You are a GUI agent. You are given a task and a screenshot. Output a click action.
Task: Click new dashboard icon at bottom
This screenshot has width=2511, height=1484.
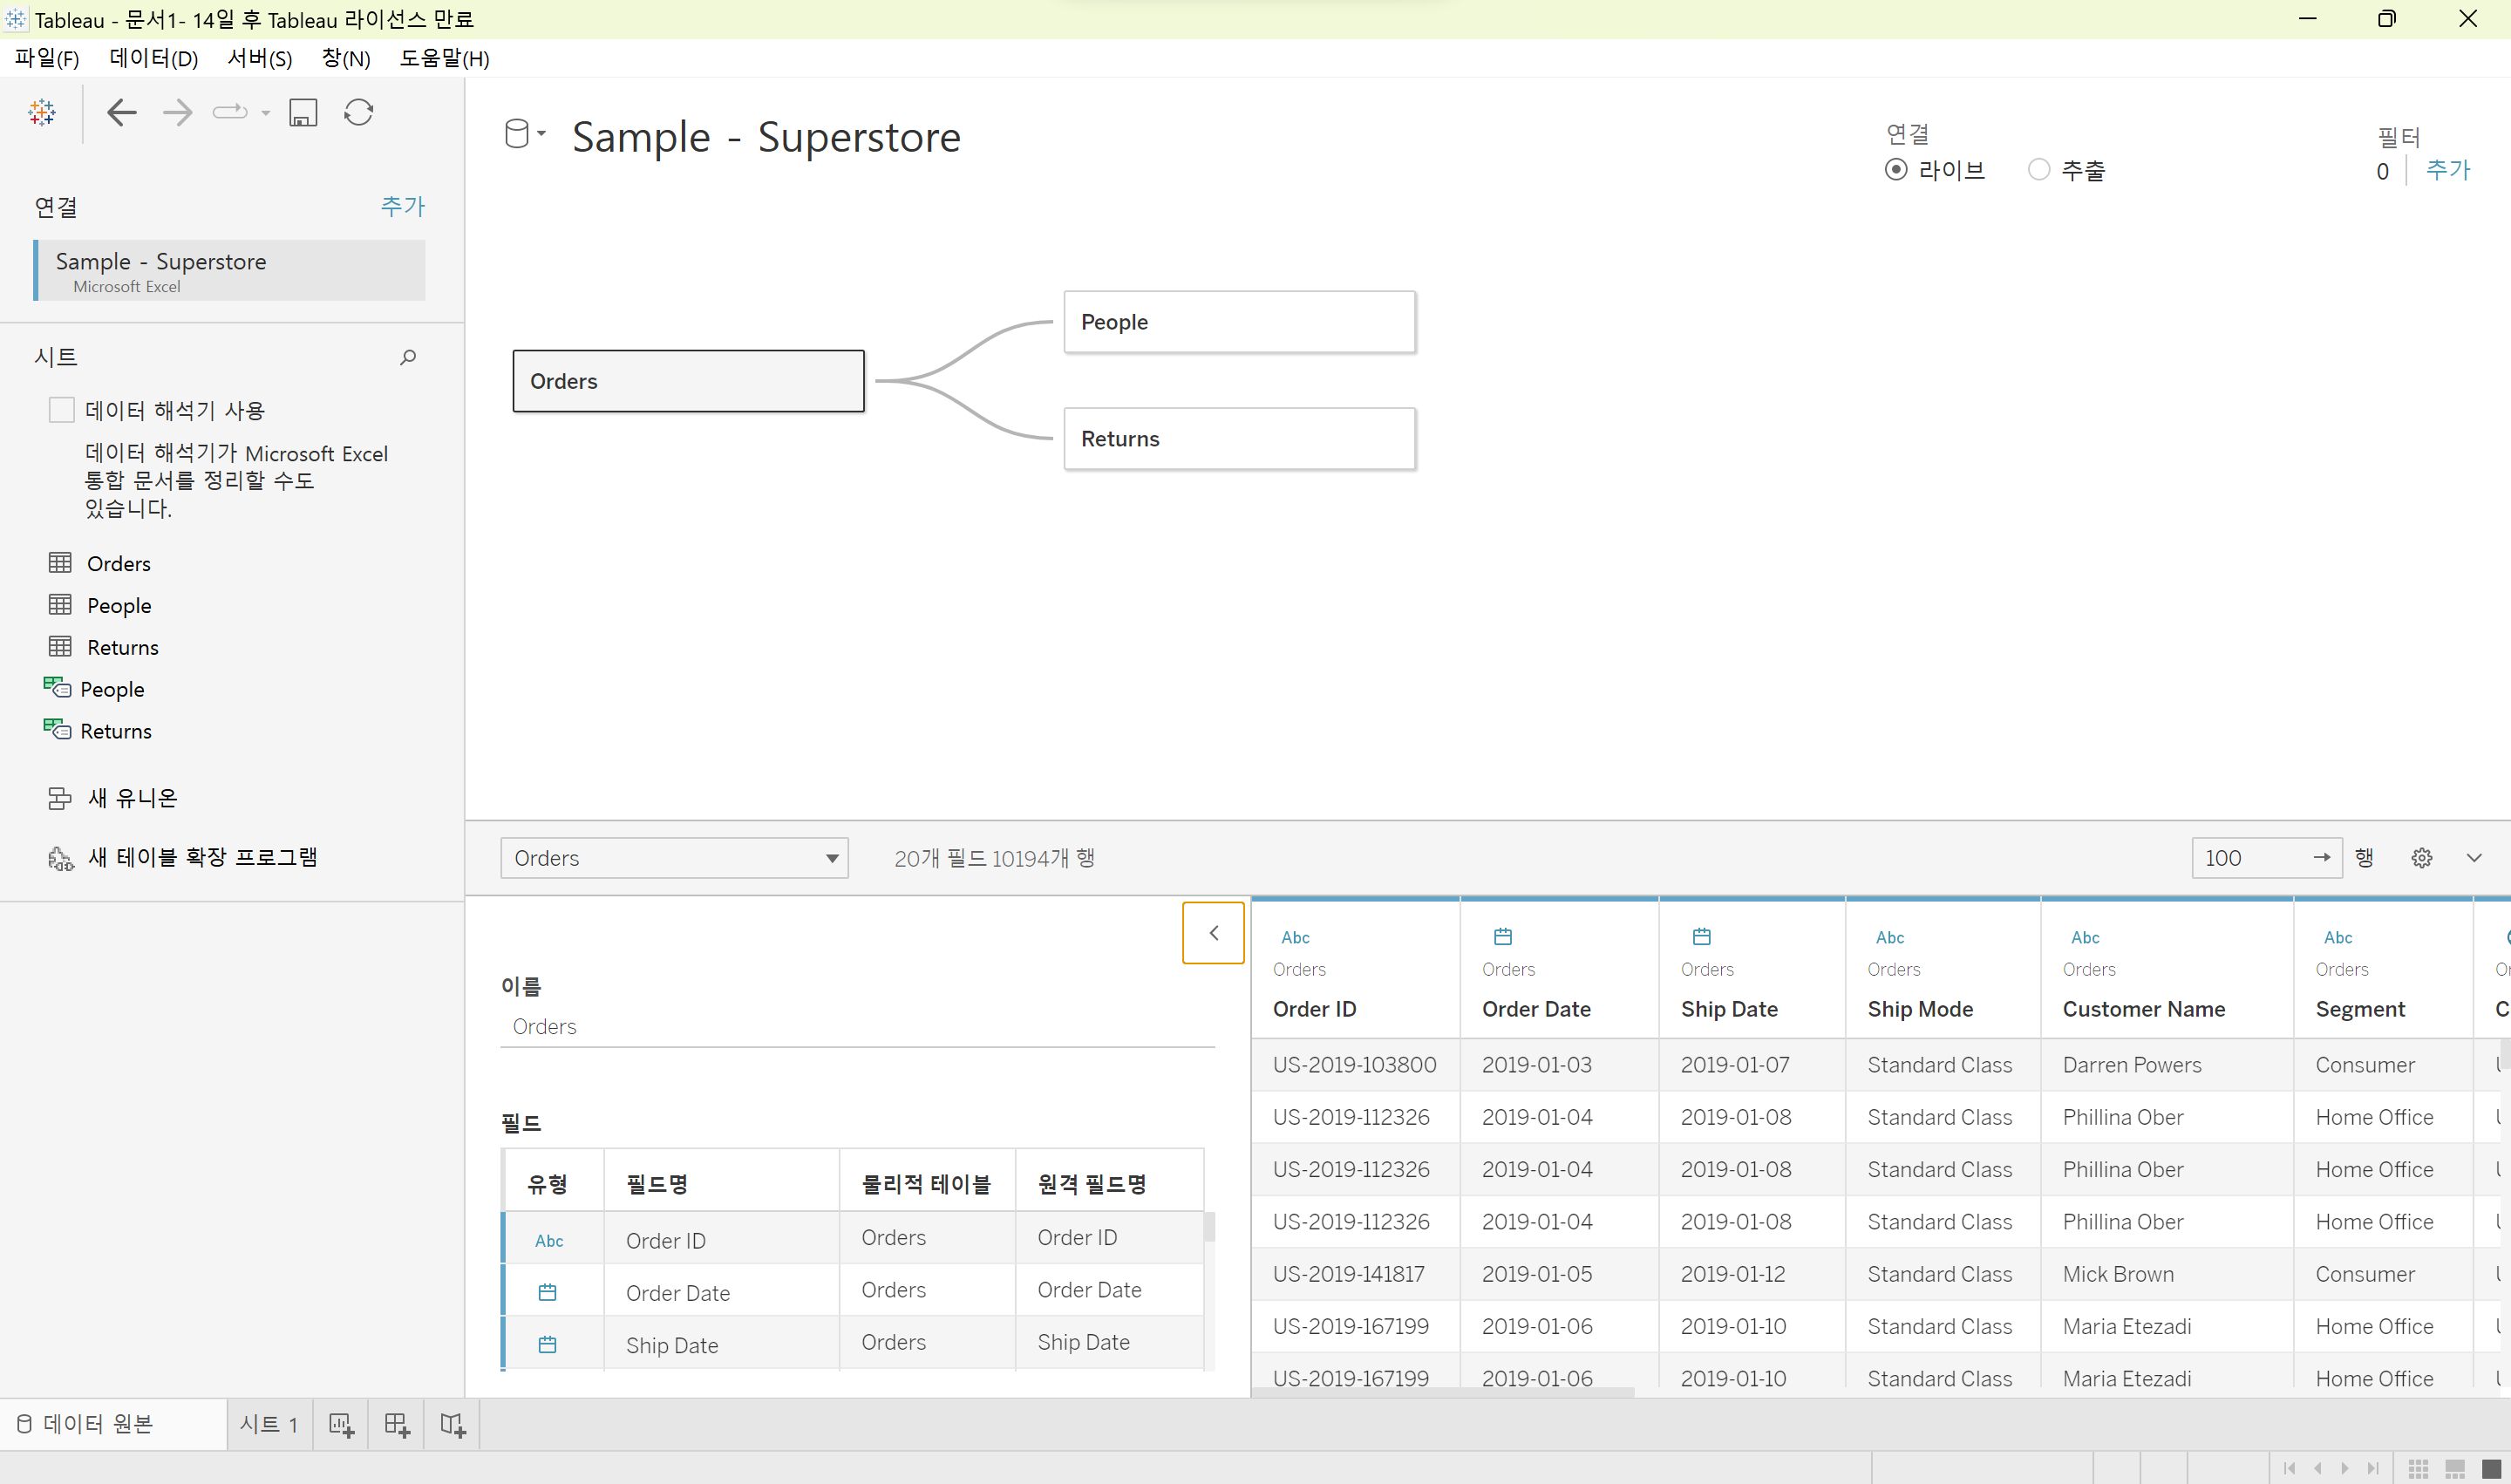click(397, 1425)
